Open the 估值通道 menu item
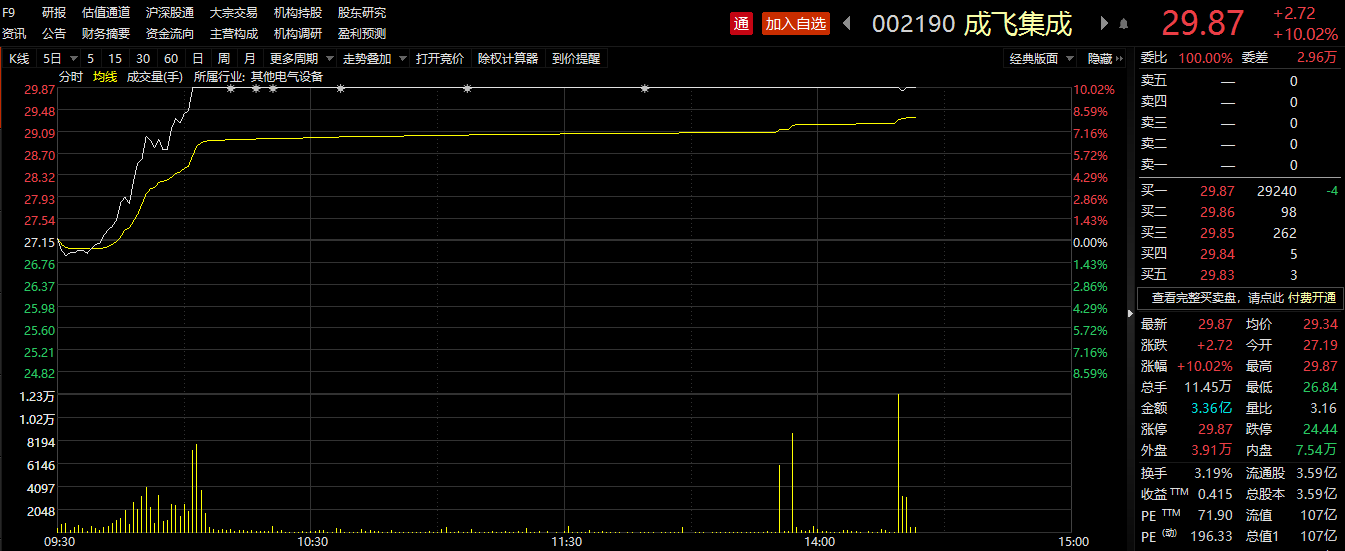 point(106,13)
